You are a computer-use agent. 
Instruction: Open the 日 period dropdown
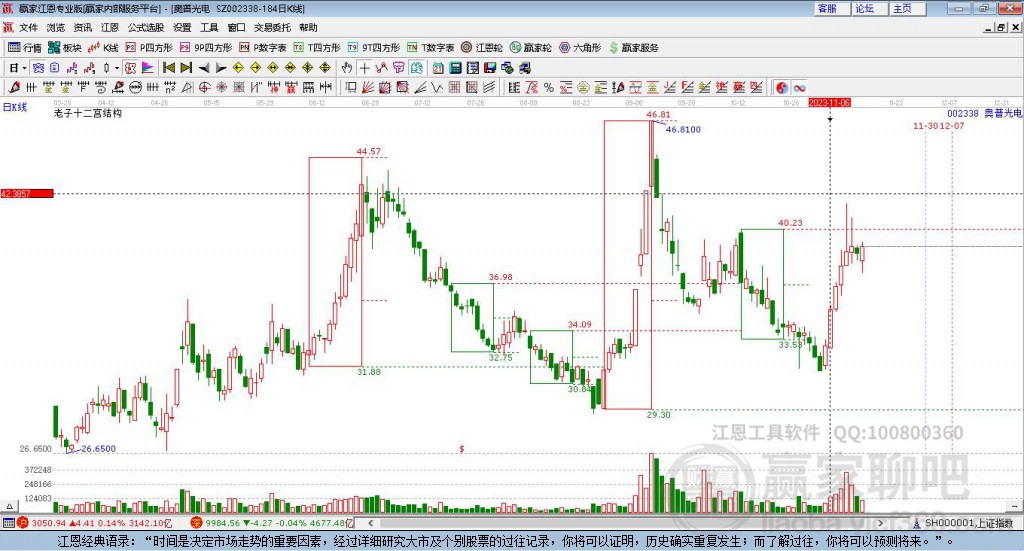(x=18, y=68)
